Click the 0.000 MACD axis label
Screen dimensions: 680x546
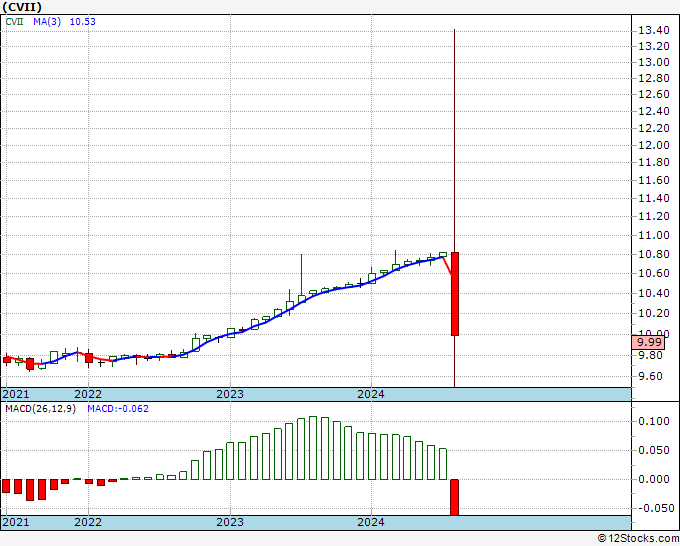654,479
